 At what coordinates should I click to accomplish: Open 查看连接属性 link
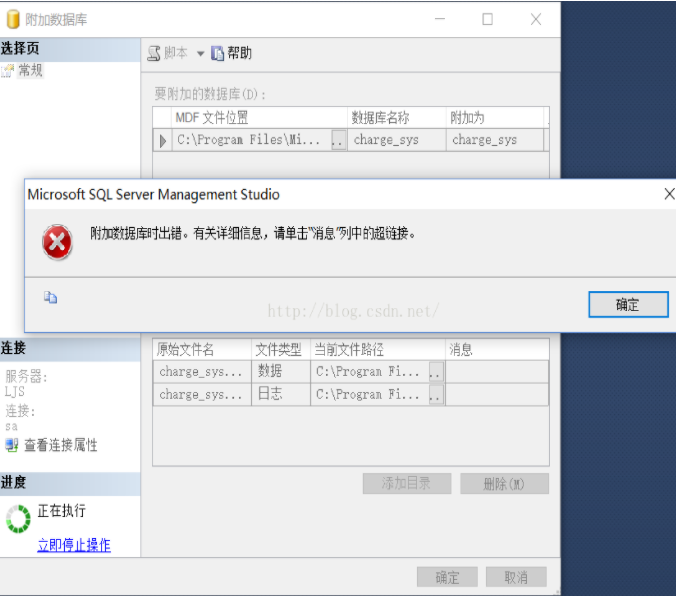[x=61, y=445]
